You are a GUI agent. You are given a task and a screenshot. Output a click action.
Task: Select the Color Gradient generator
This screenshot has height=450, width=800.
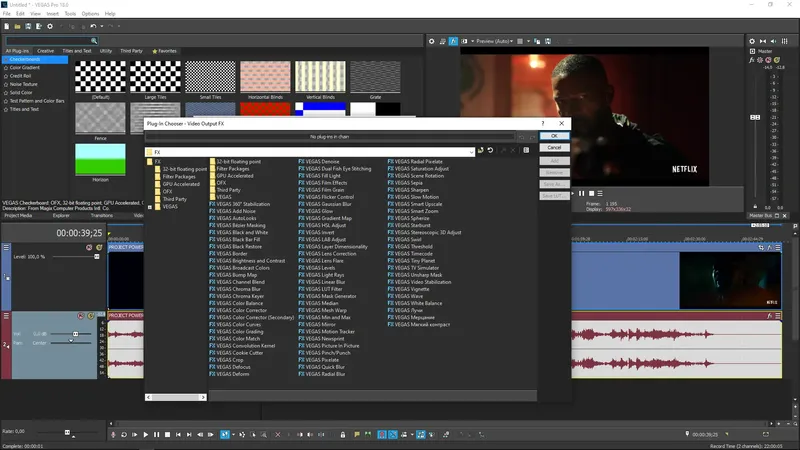(24, 68)
